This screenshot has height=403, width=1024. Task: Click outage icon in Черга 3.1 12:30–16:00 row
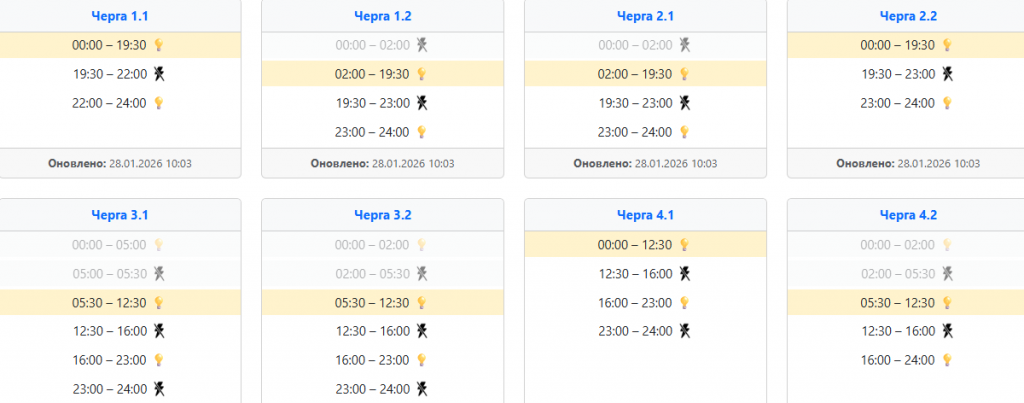click(158, 331)
